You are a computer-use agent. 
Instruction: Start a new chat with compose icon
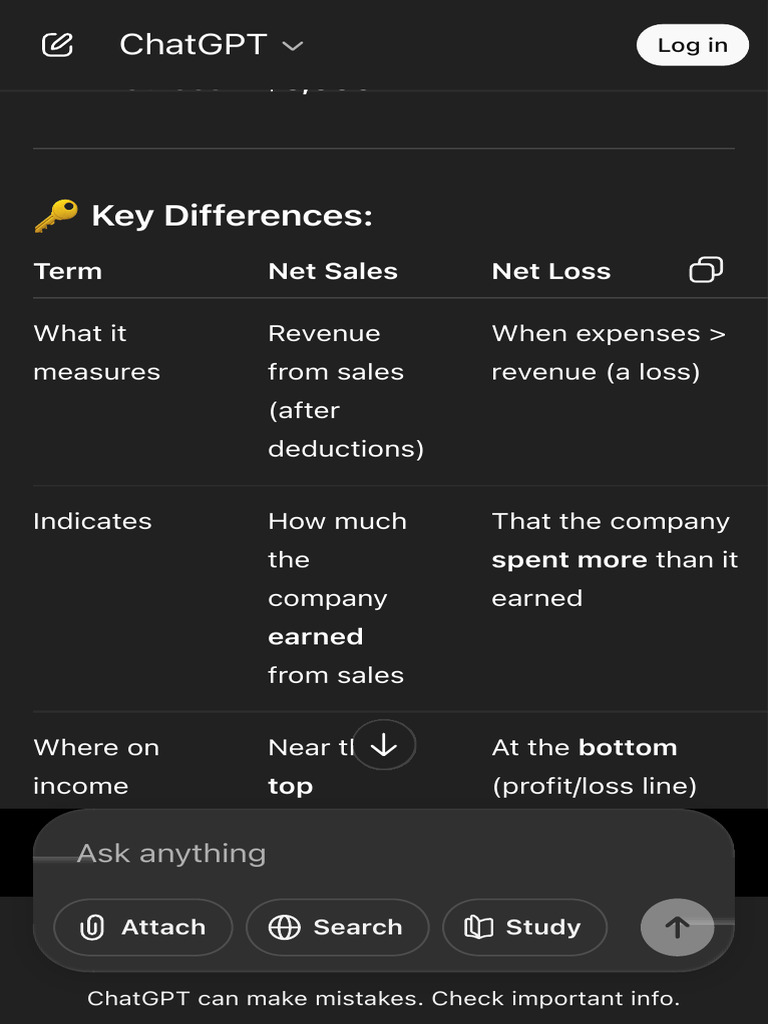coord(57,45)
